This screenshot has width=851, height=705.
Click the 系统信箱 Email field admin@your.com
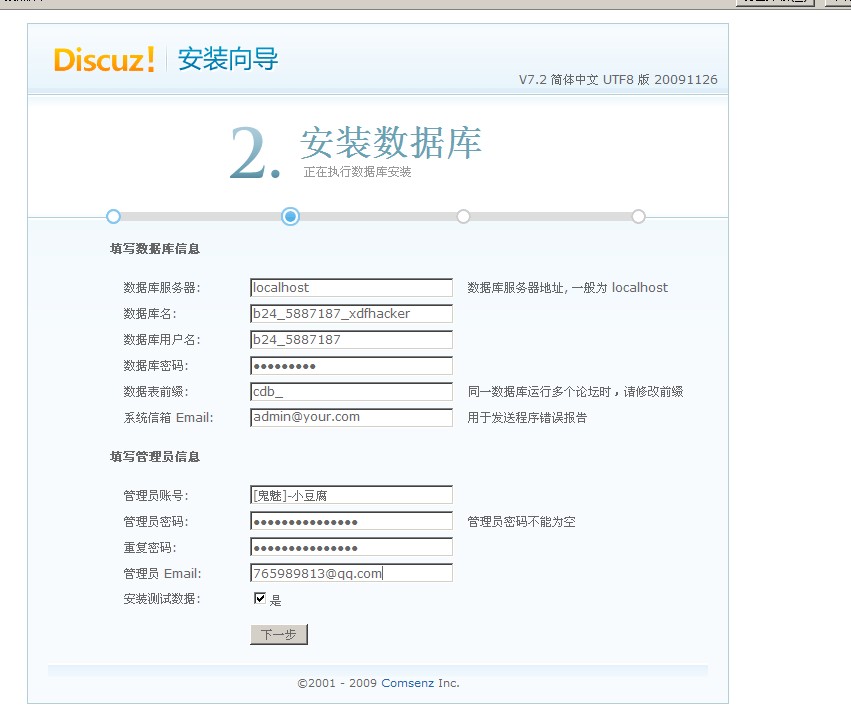(351, 417)
